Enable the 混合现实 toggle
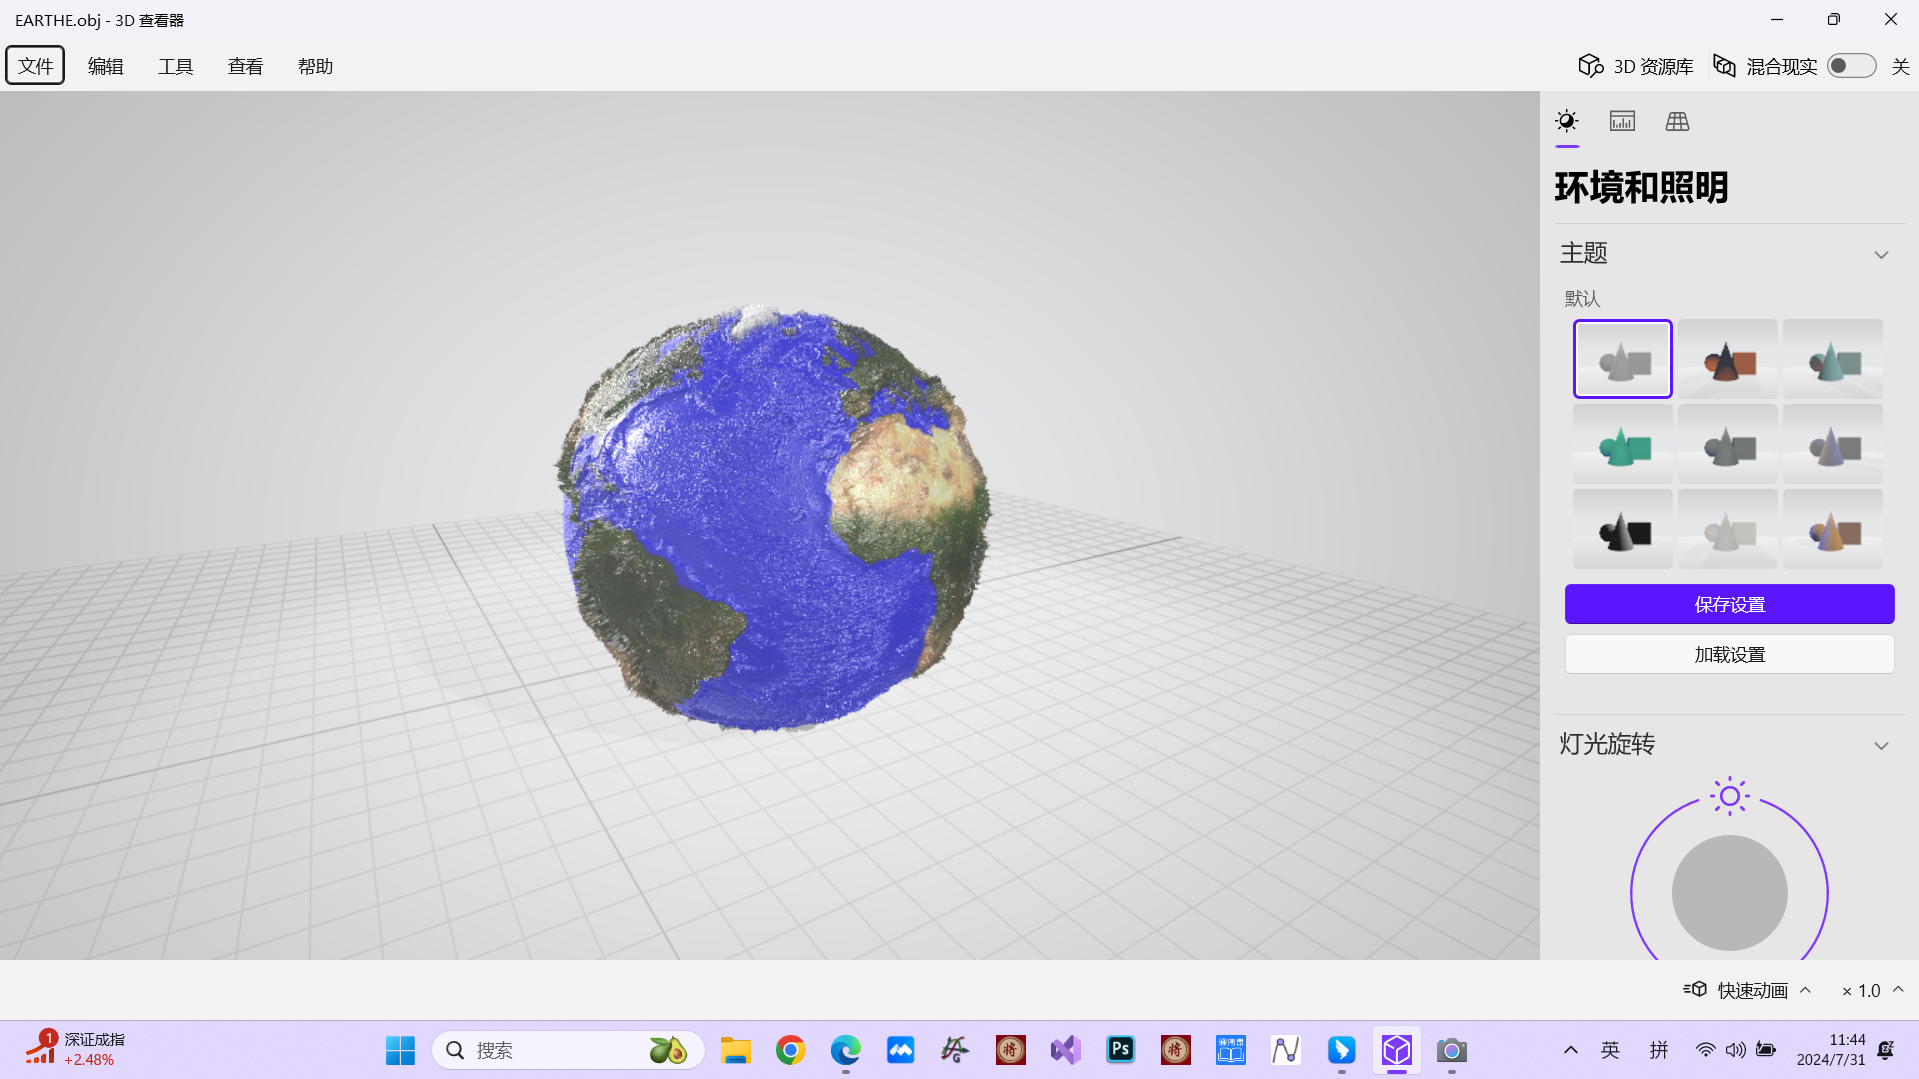The width and height of the screenshot is (1919, 1079). (x=1851, y=65)
